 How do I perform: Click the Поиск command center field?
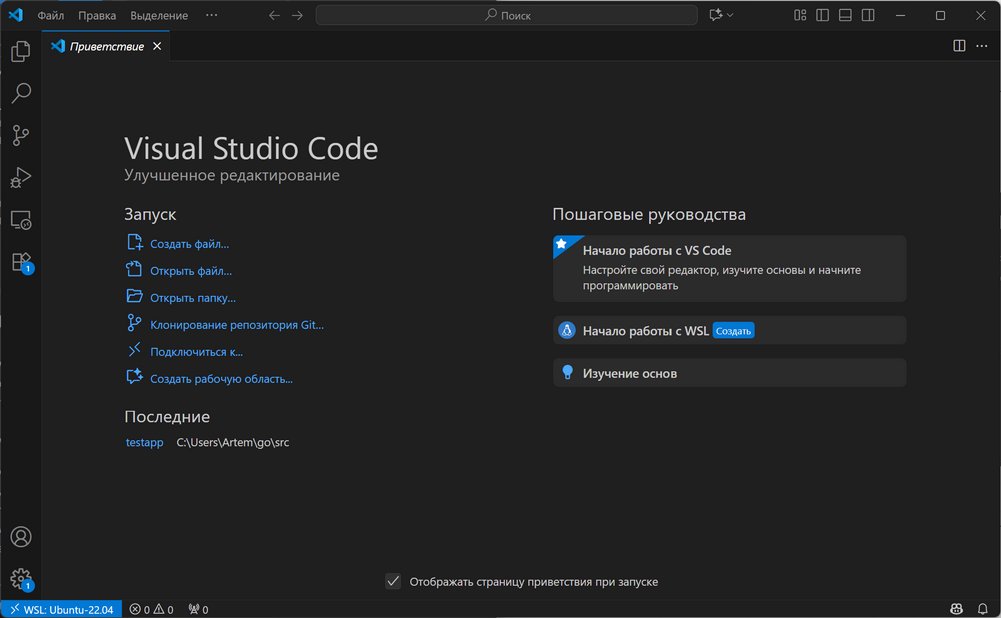coord(507,15)
